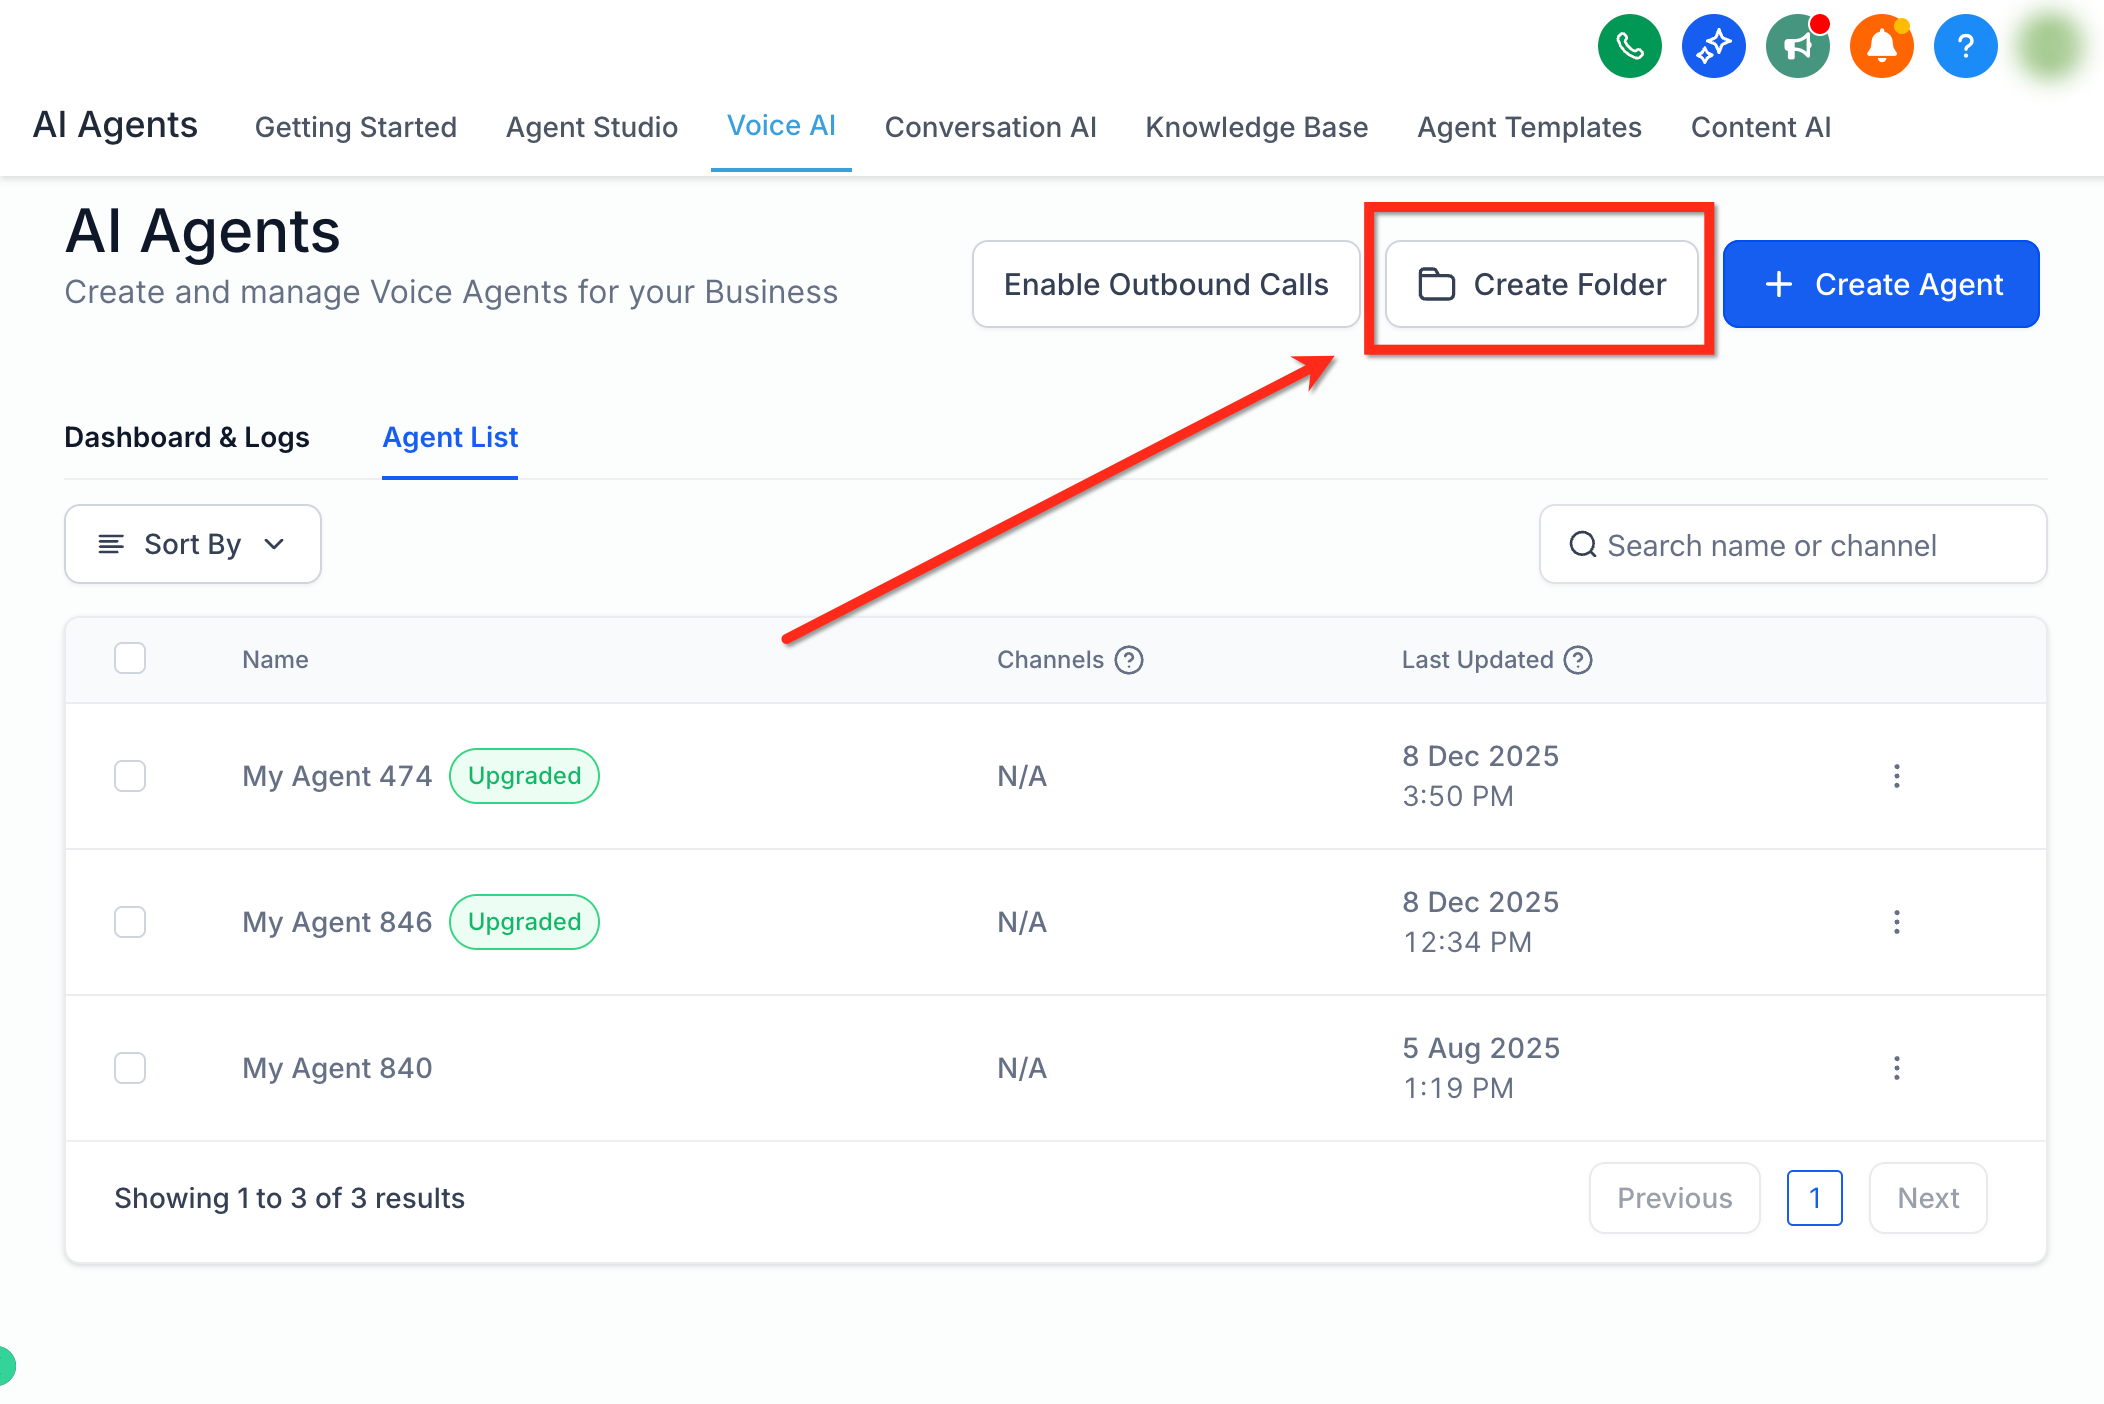Image resolution: width=2104 pixels, height=1404 pixels.
Task: Check the box for My Agent 840
Action: [130, 1068]
